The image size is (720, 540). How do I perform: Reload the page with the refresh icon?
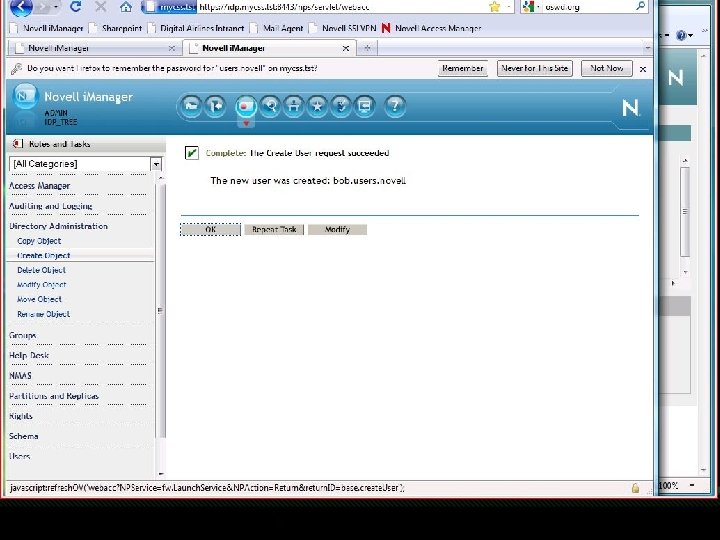76,6
